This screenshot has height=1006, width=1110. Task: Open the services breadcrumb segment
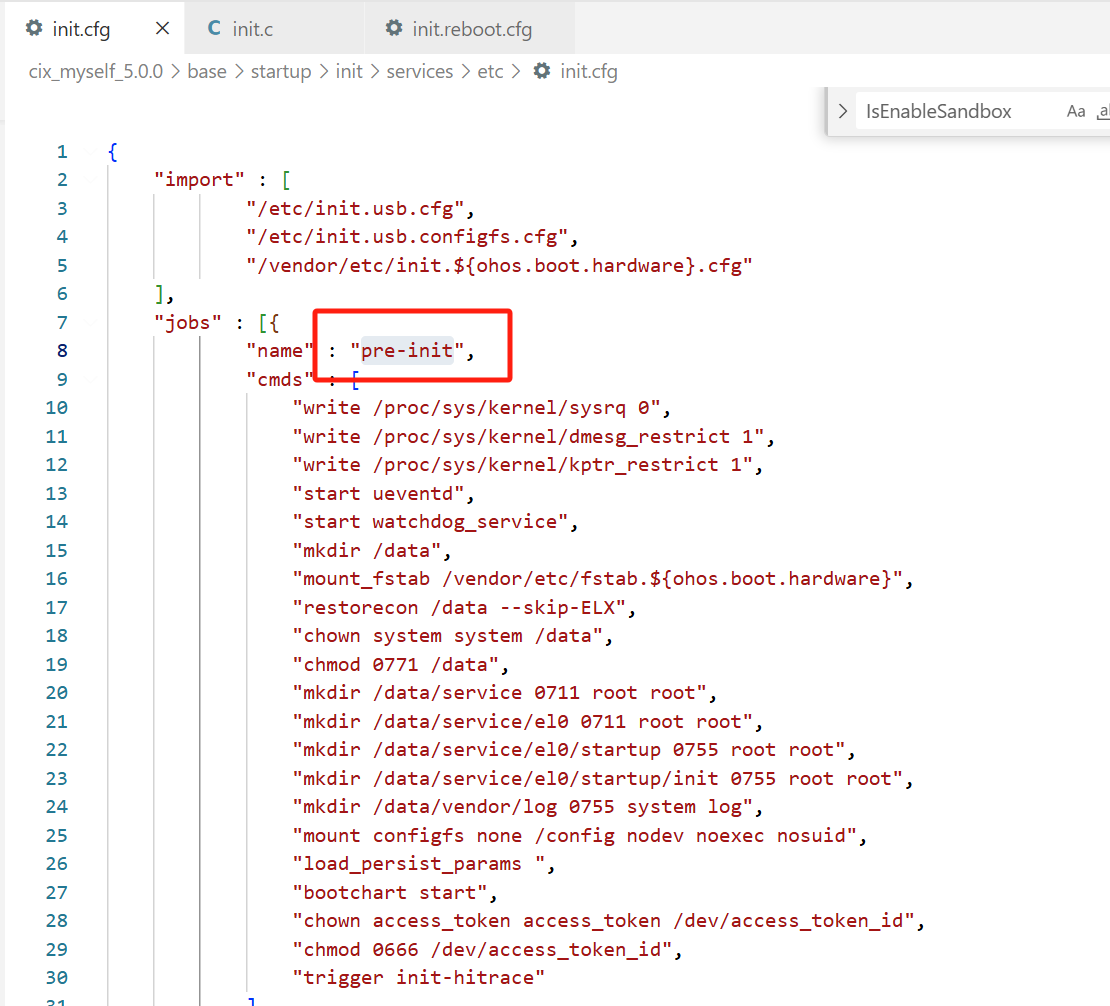(420, 72)
